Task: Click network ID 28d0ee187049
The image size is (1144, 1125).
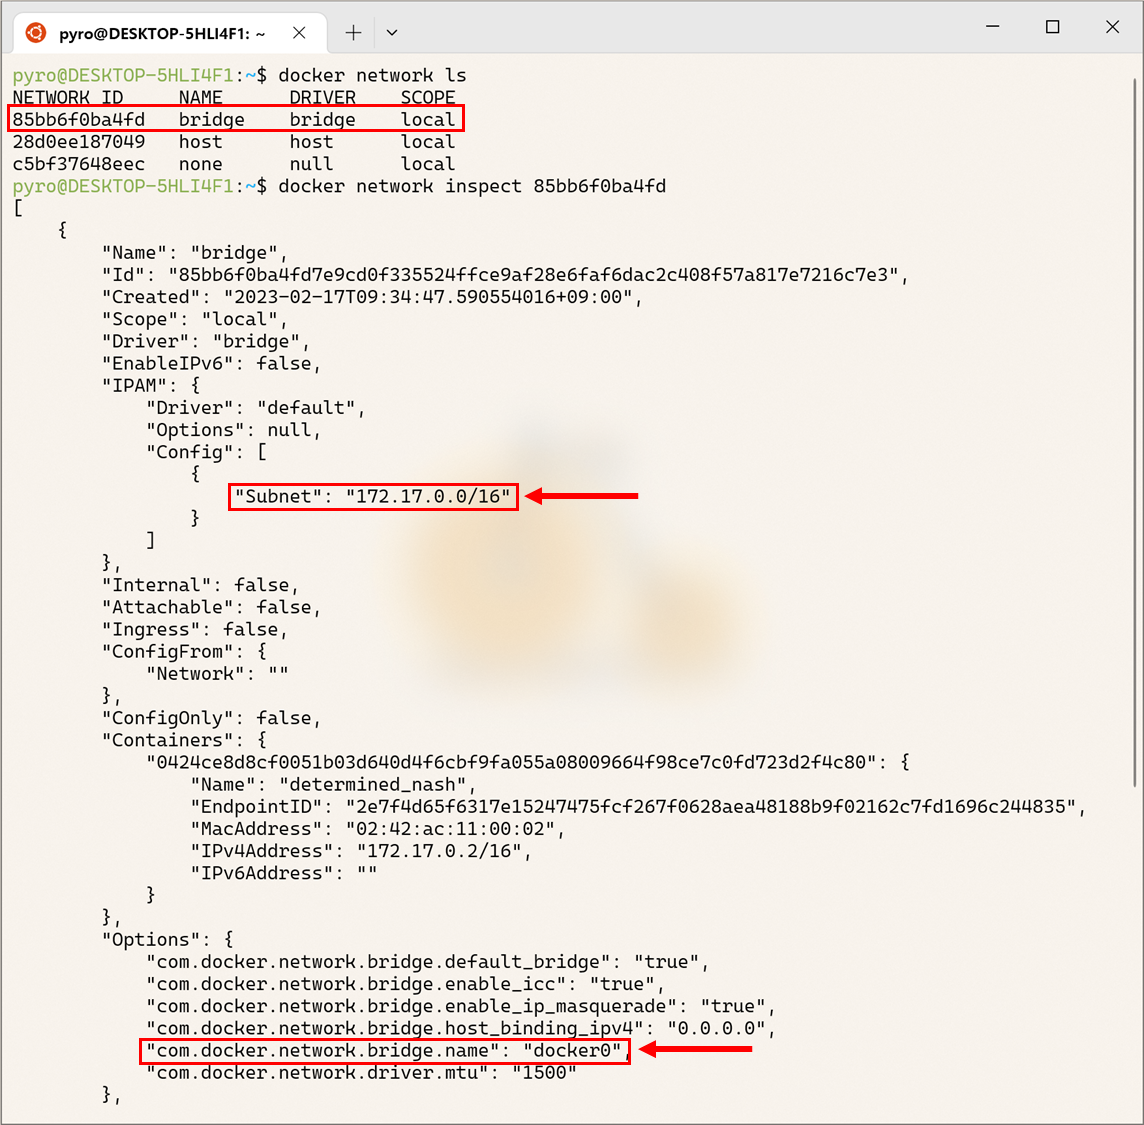Action: [x=79, y=142]
